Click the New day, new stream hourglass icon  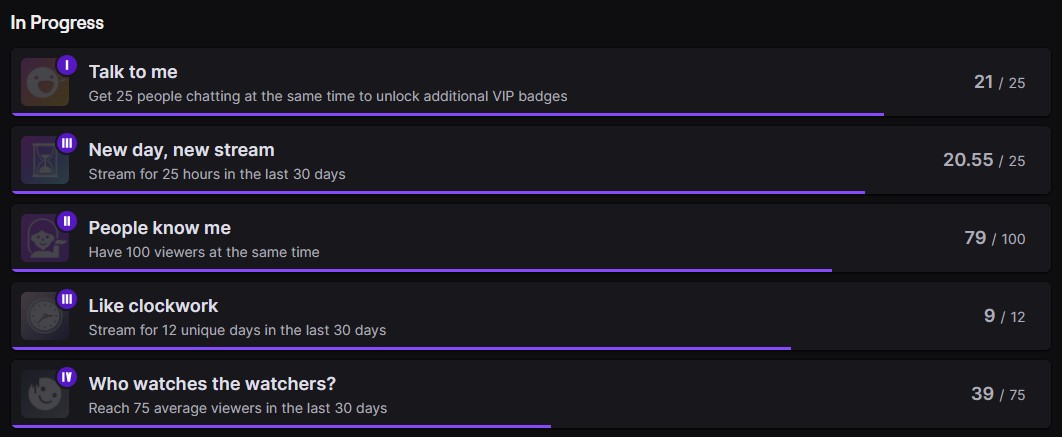44,160
